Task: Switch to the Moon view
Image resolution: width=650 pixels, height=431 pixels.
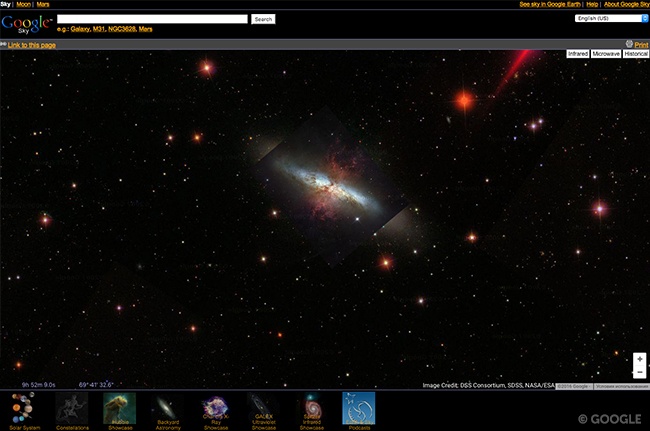Action: pyautogui.click(x=22, y=4)
